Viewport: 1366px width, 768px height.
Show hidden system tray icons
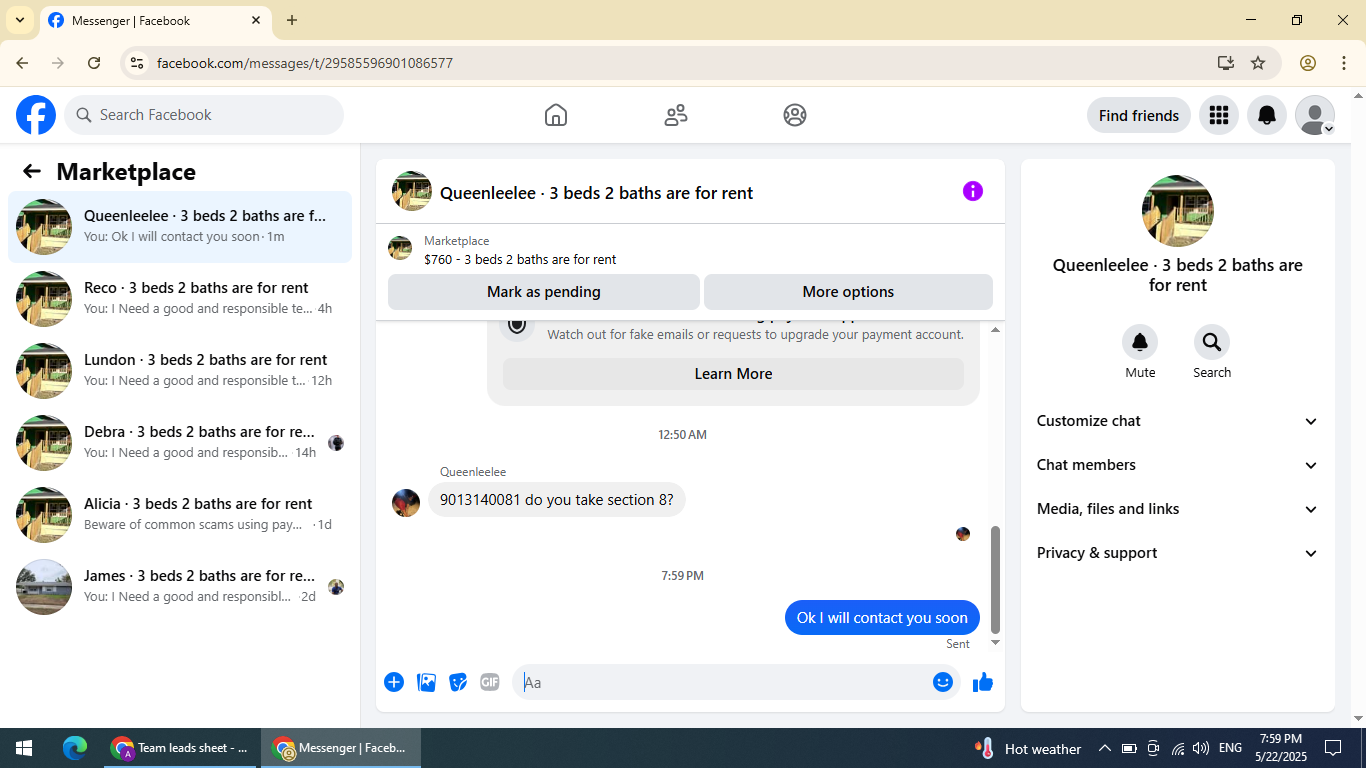(1105, 748)
